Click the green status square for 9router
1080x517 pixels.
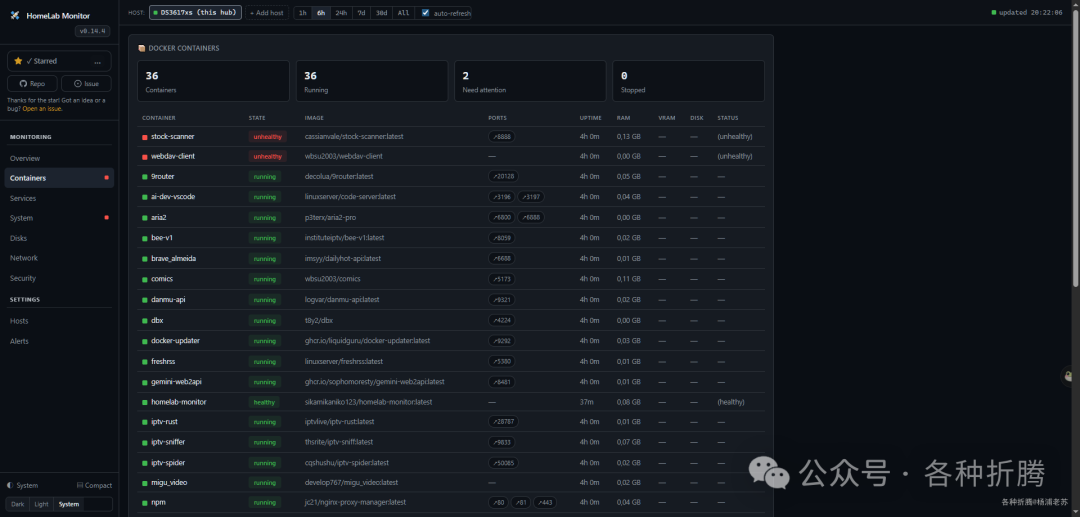click(145, 177)
